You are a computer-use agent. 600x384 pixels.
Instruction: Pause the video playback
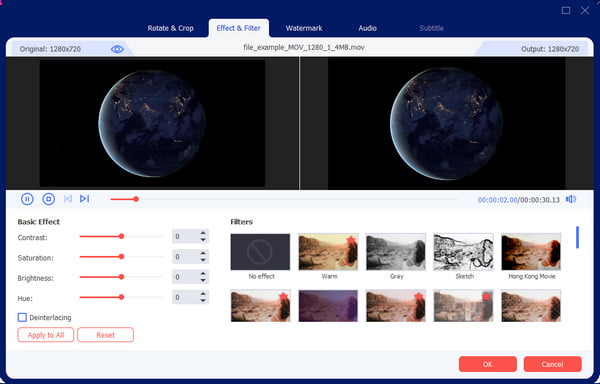point(27,199)
